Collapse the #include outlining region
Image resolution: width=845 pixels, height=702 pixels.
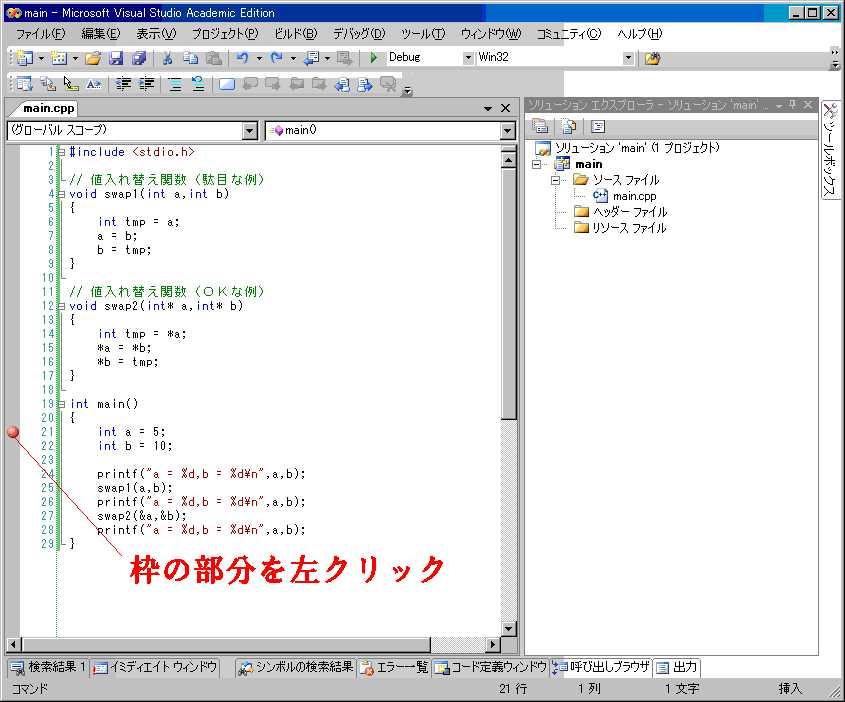[61, 152]
